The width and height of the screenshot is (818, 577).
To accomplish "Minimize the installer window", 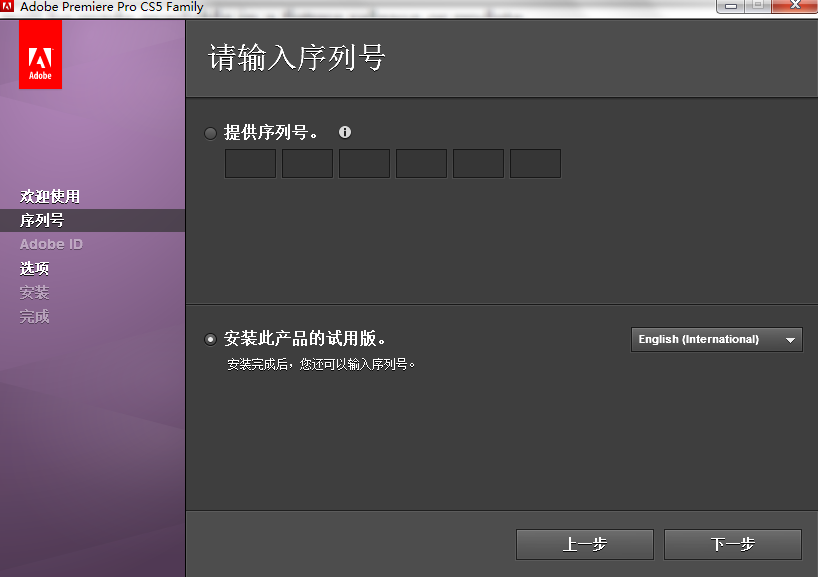I will click(731, 6).
